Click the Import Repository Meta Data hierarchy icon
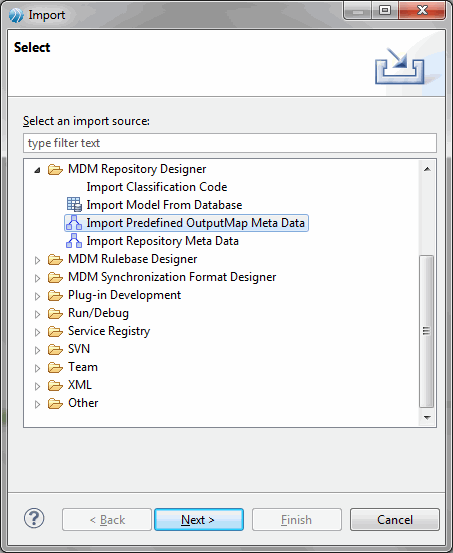Screen dimensions: 453x553 click(74, 241)
